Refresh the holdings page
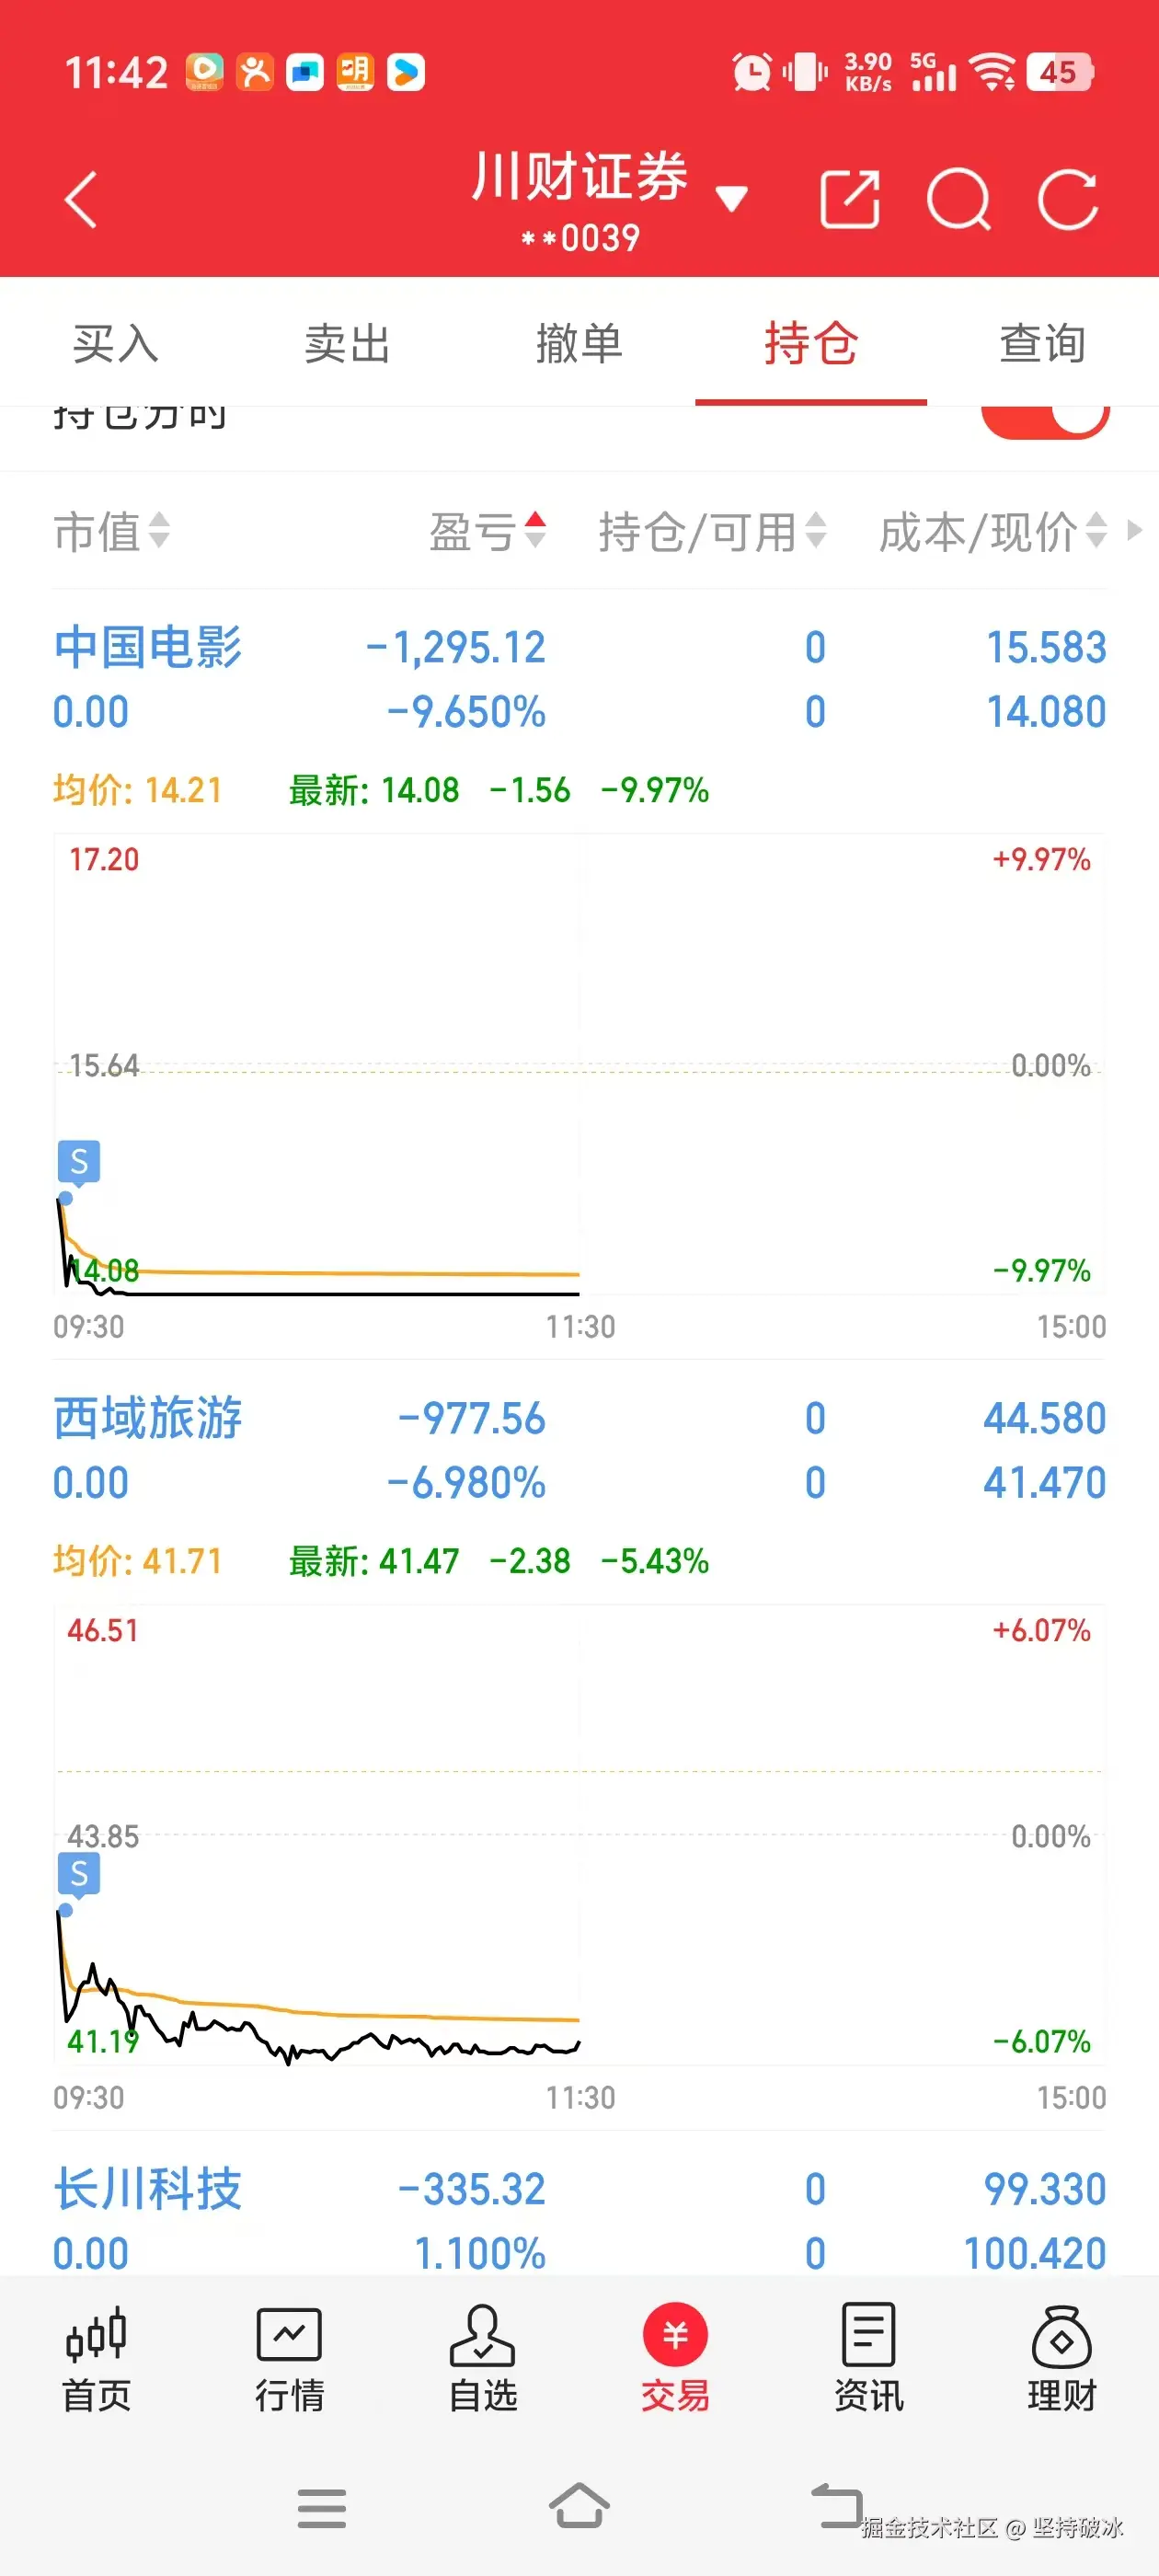 (1068, 200)
